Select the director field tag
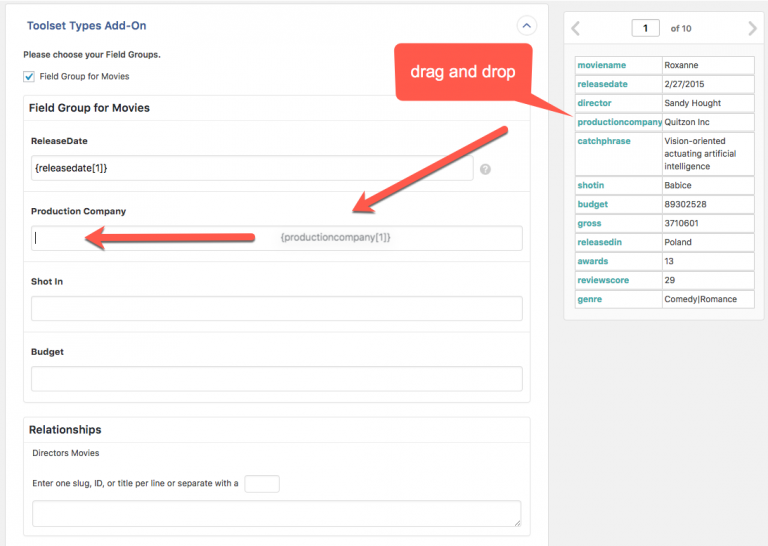The height and width of the screenshot is (546, 768). 594,103
